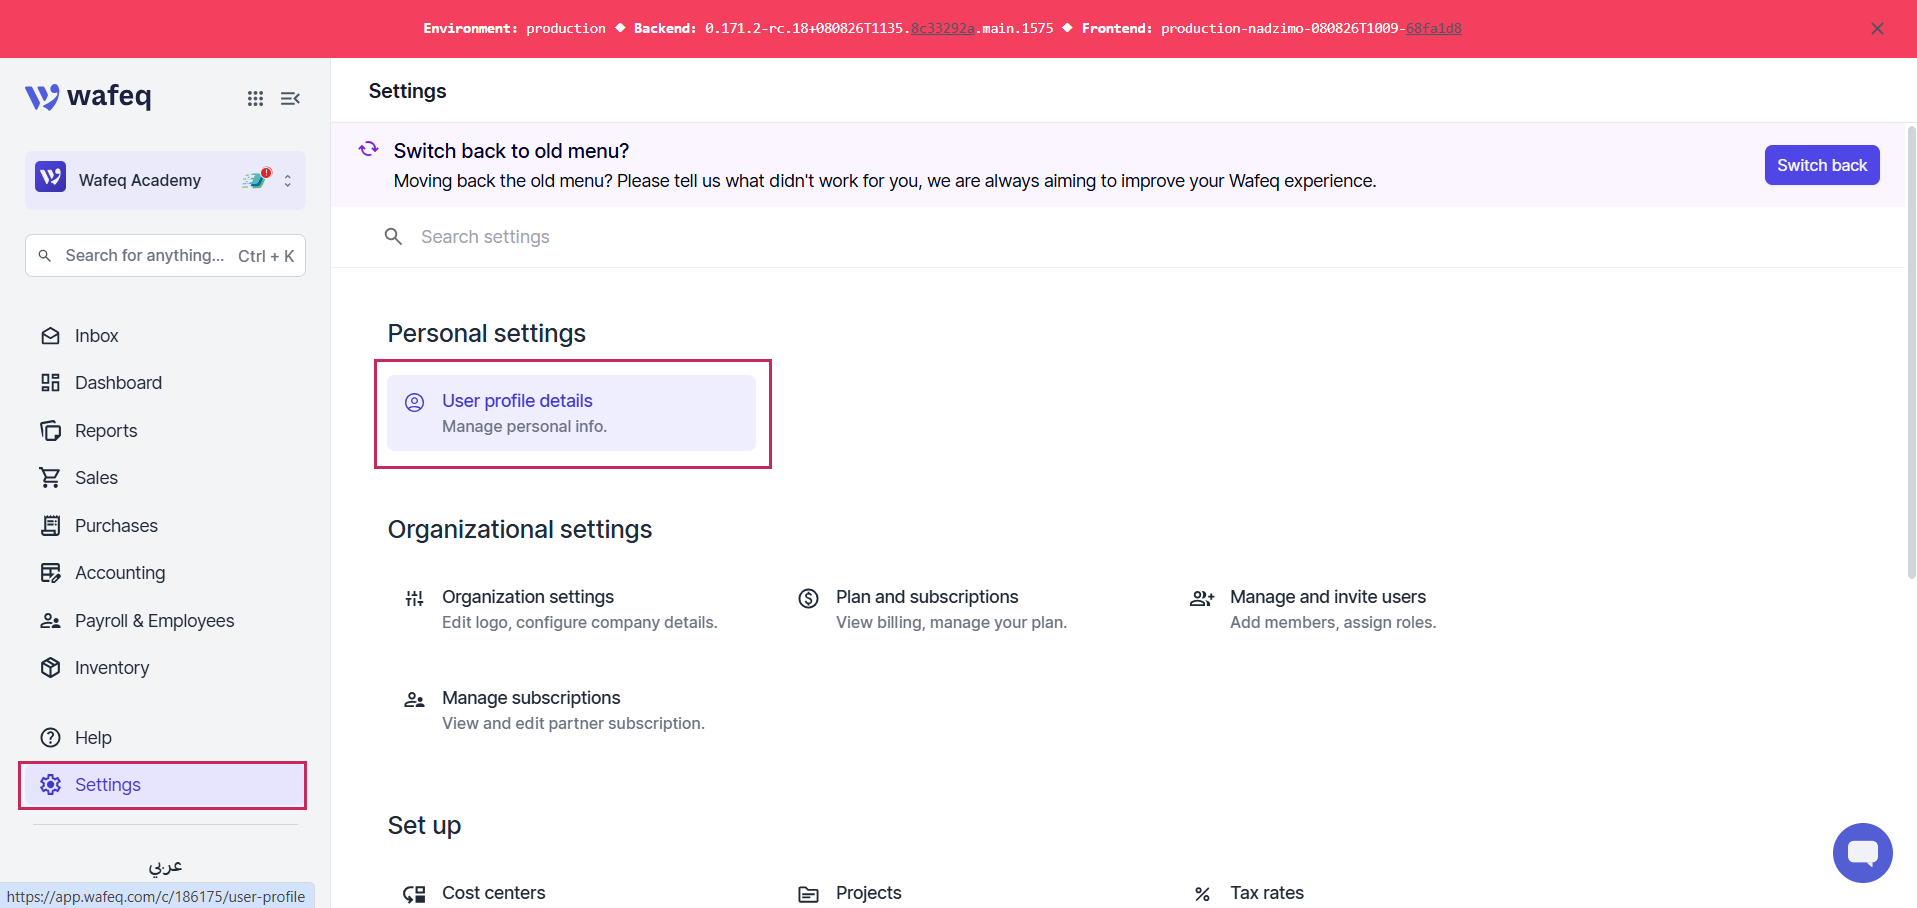The width and height of the screenshot is (1917, 908).
Task: Click the page vertical scrollbar
Action: (1911, 350)
